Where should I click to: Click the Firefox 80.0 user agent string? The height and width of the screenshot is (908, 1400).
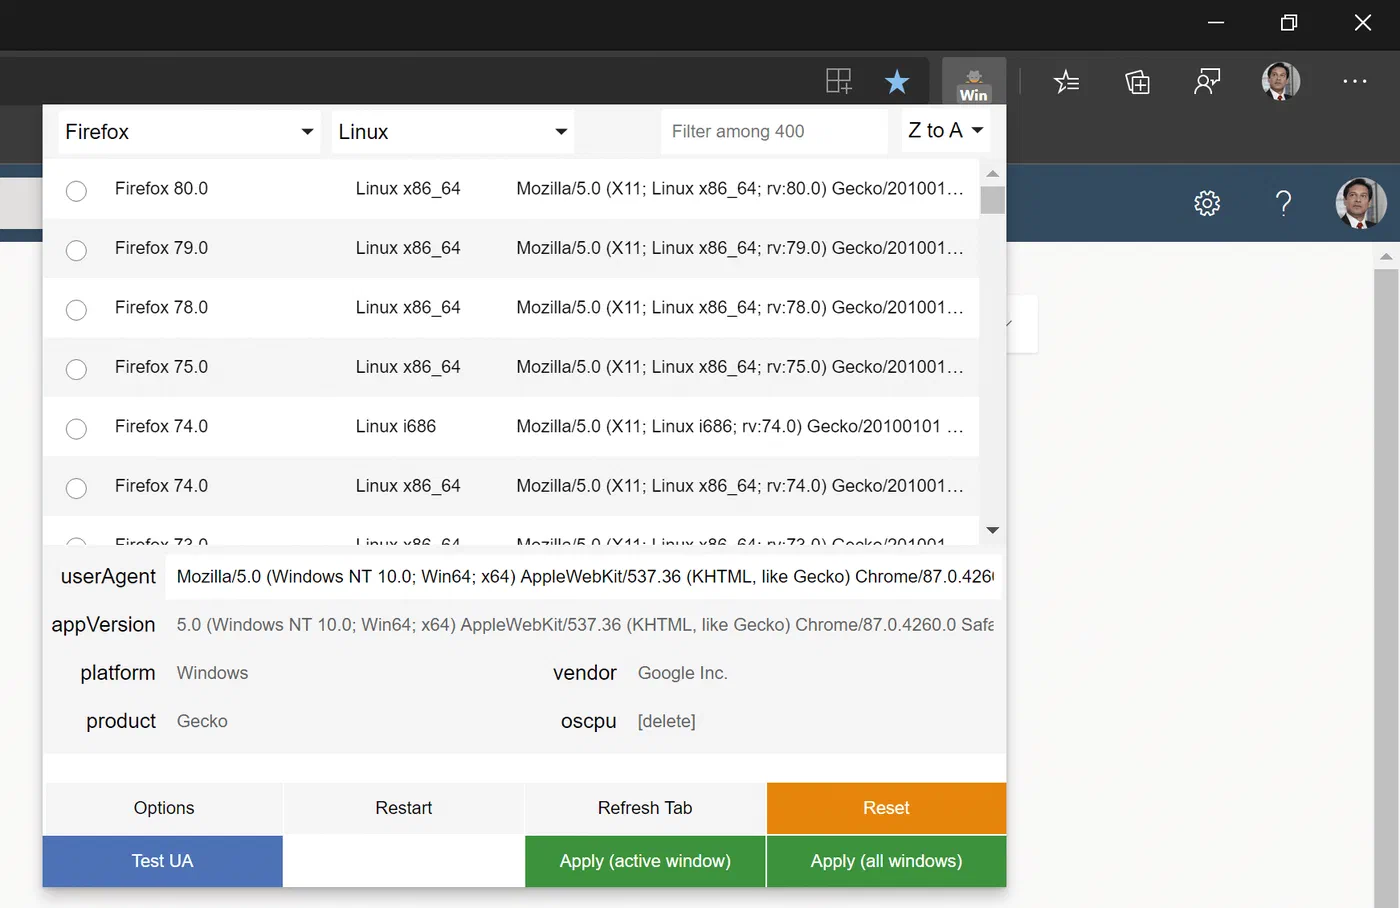[740, 188]
